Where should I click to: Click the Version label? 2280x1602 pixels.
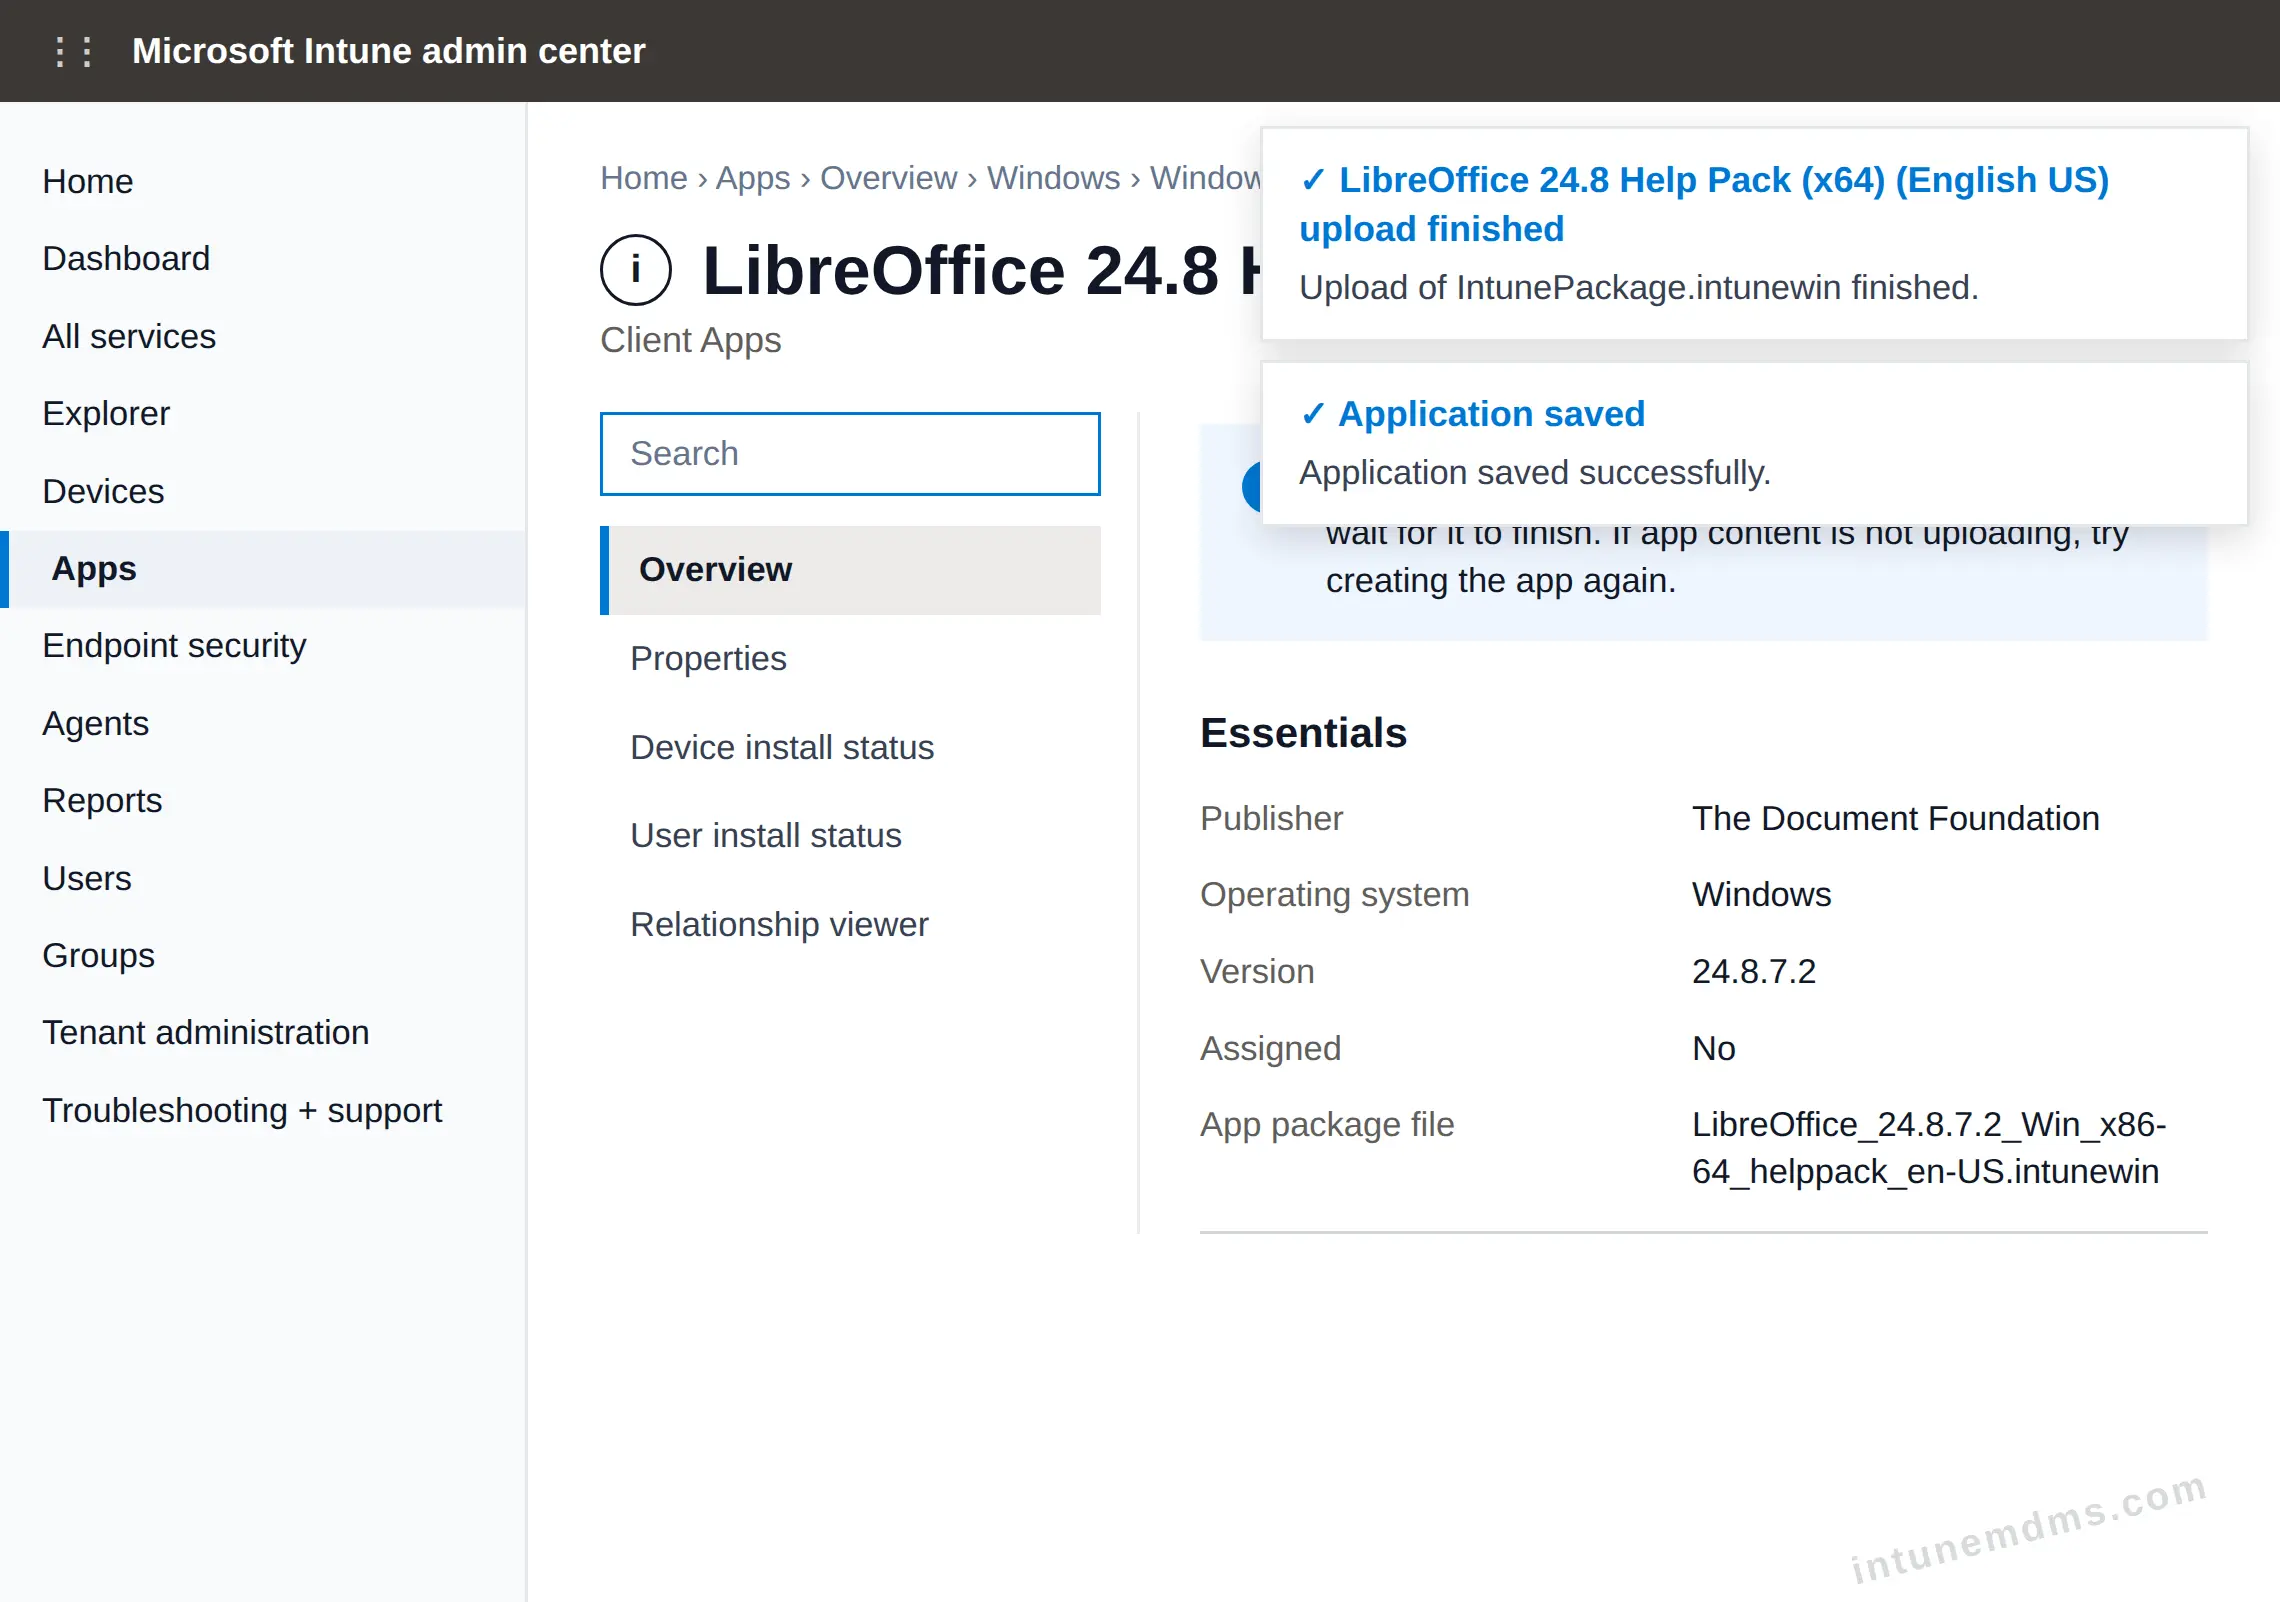1257,971
